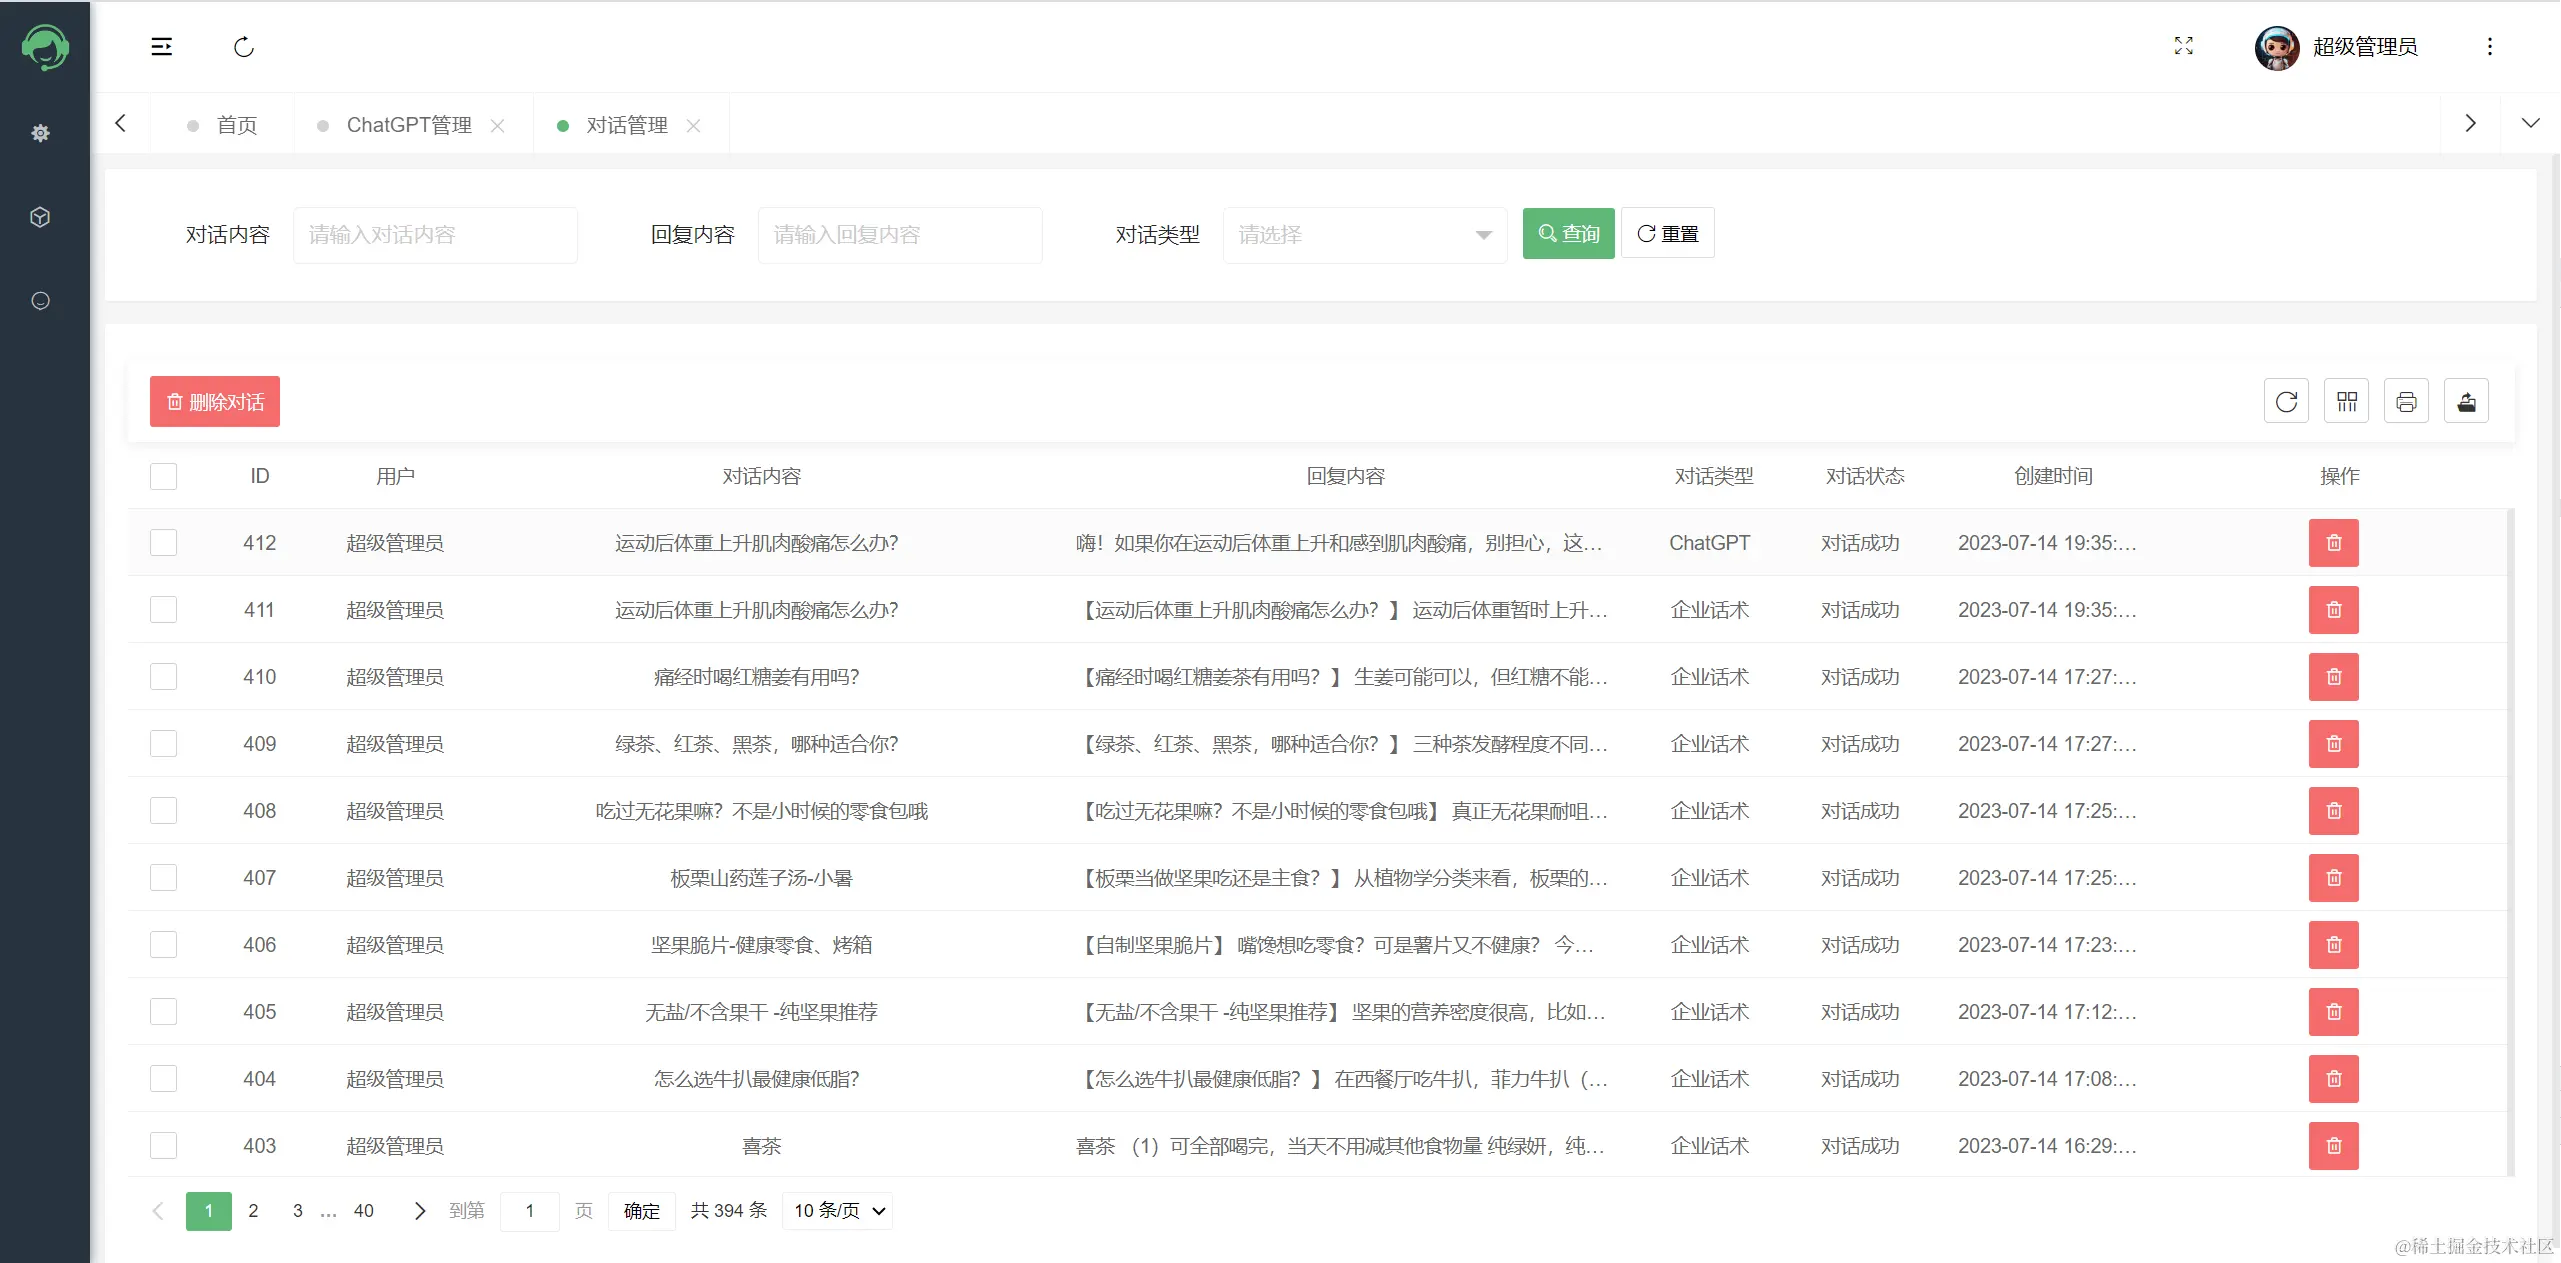Switch to the 首页 tab
2561x1263 pixels.
tap(236, 125)
